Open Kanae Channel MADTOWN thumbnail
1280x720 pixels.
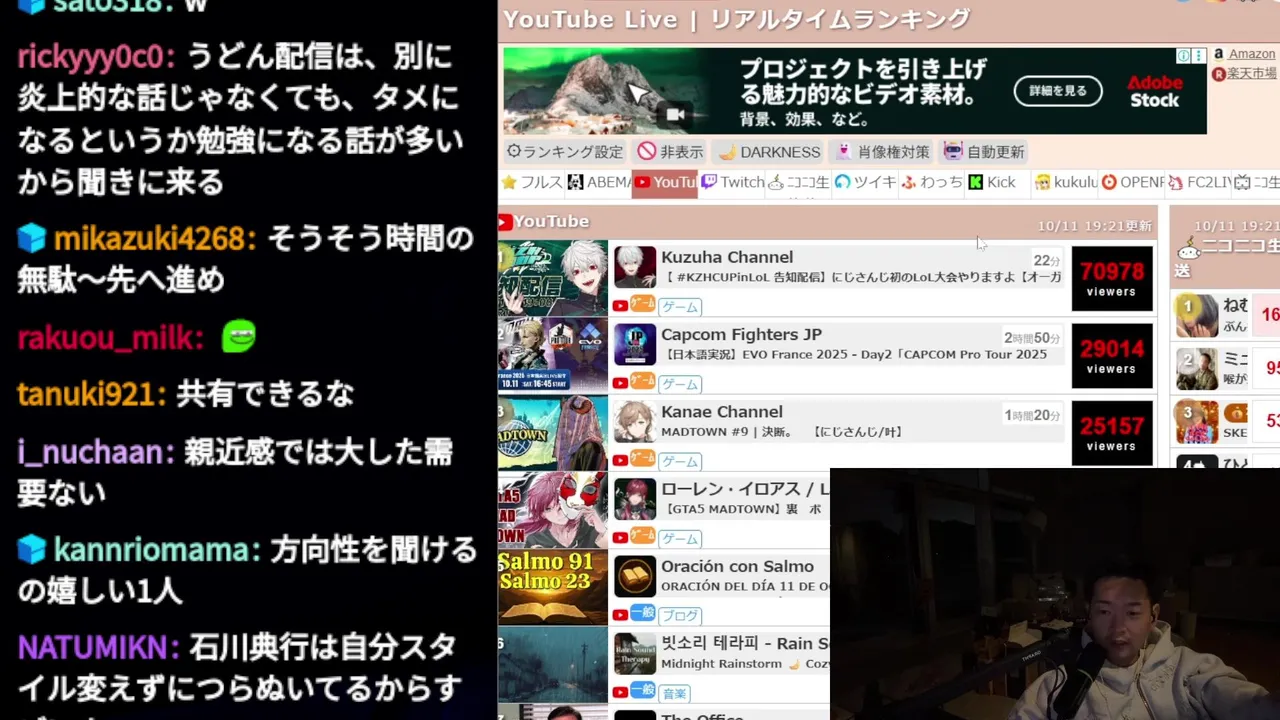(552, 432)
